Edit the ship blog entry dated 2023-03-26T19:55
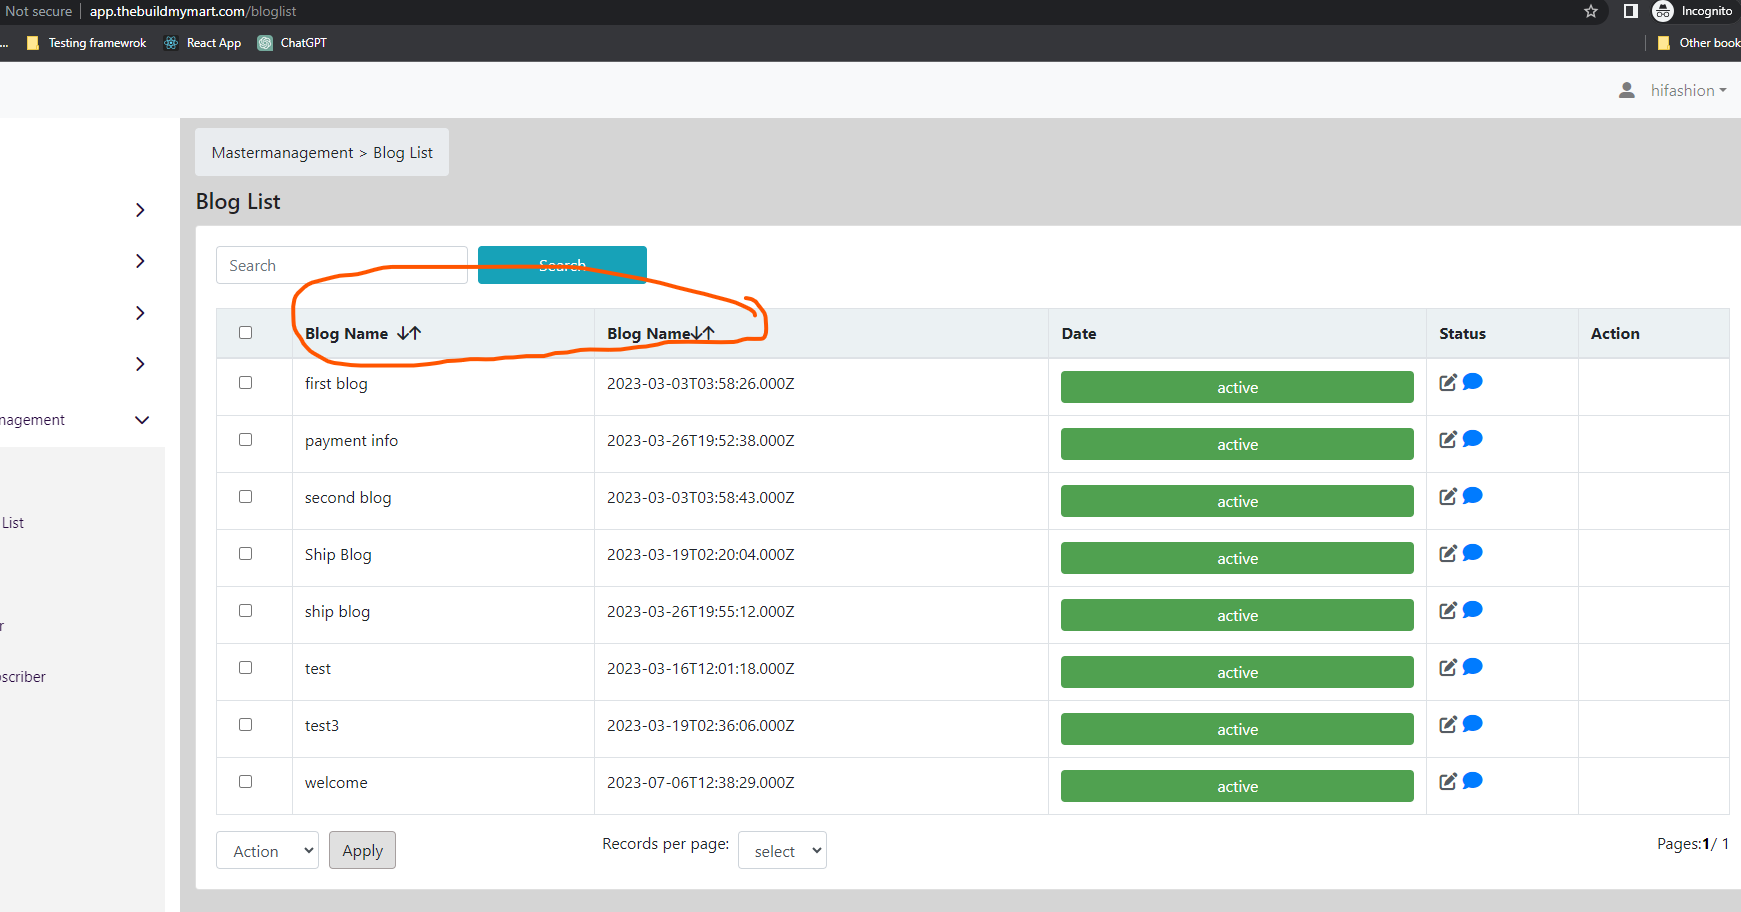 point(1448,610)
